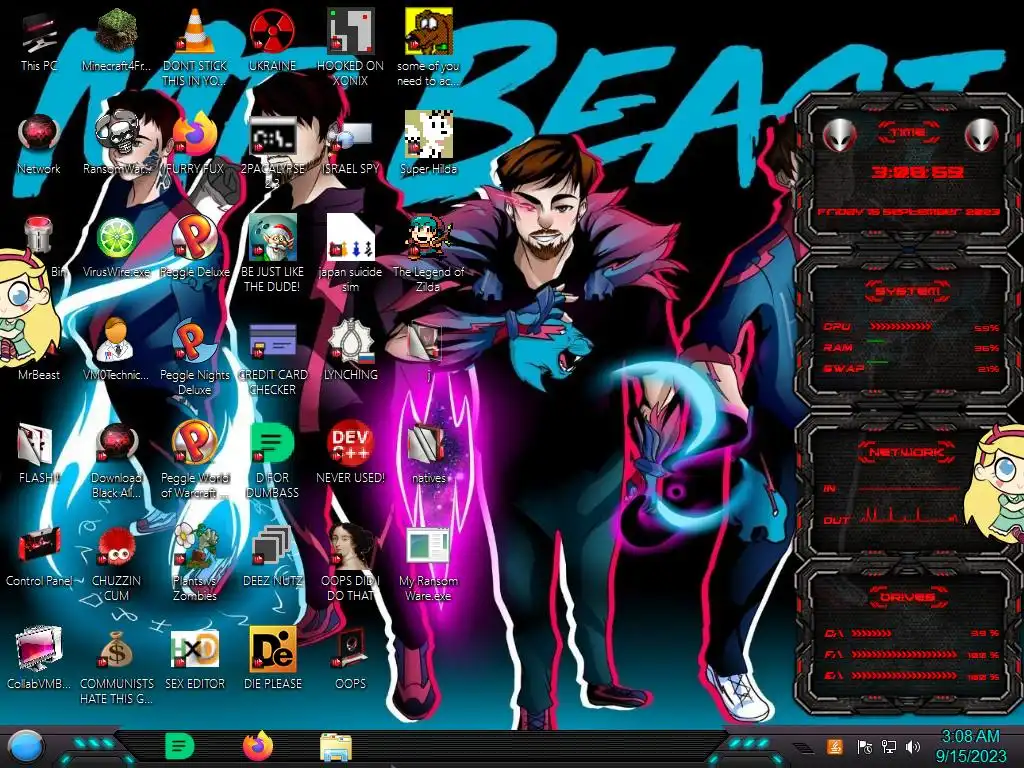
Task: Click the left alien head on Time widget
Action: click(839, 136)
